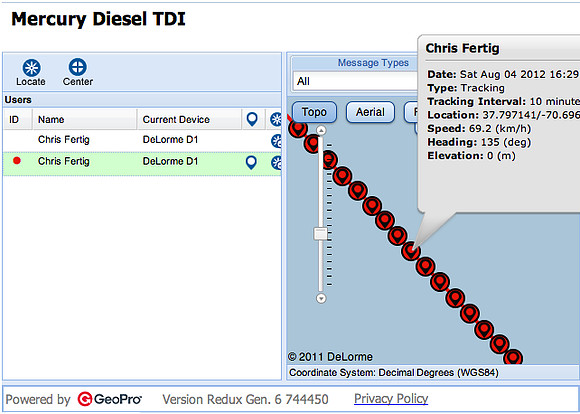
Task: Click the Coordinate System: Decimal Degrees (WGS84) text
Action: click(x=394, y=372)
